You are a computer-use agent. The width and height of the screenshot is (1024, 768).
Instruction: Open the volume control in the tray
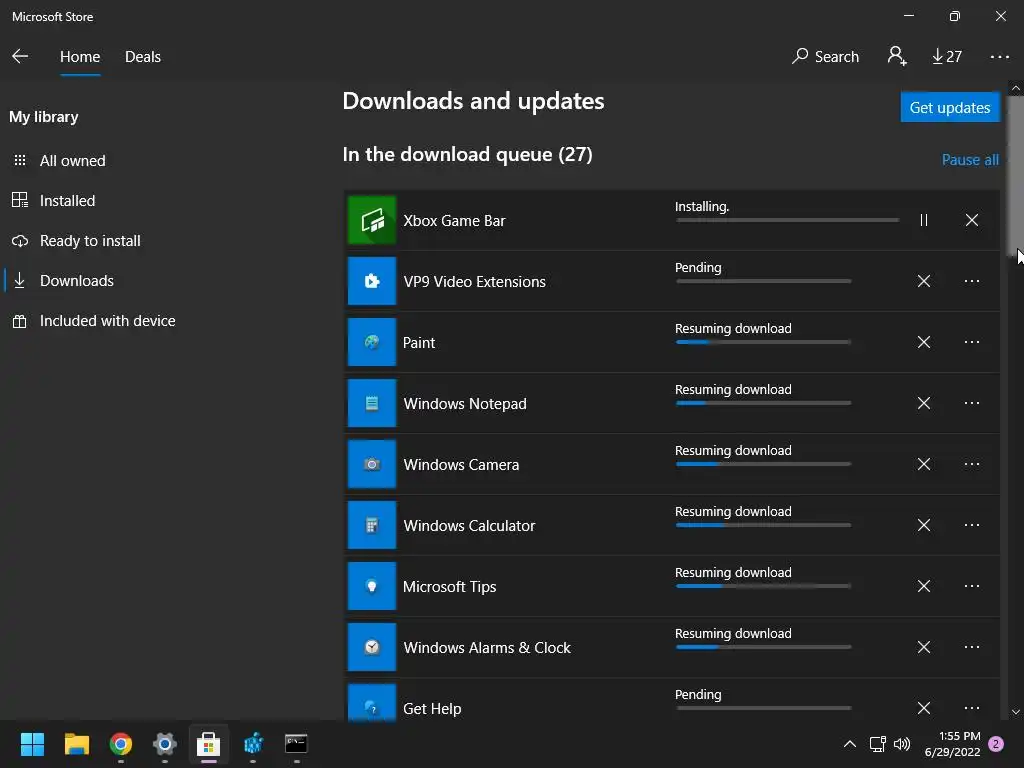point(902,744)
